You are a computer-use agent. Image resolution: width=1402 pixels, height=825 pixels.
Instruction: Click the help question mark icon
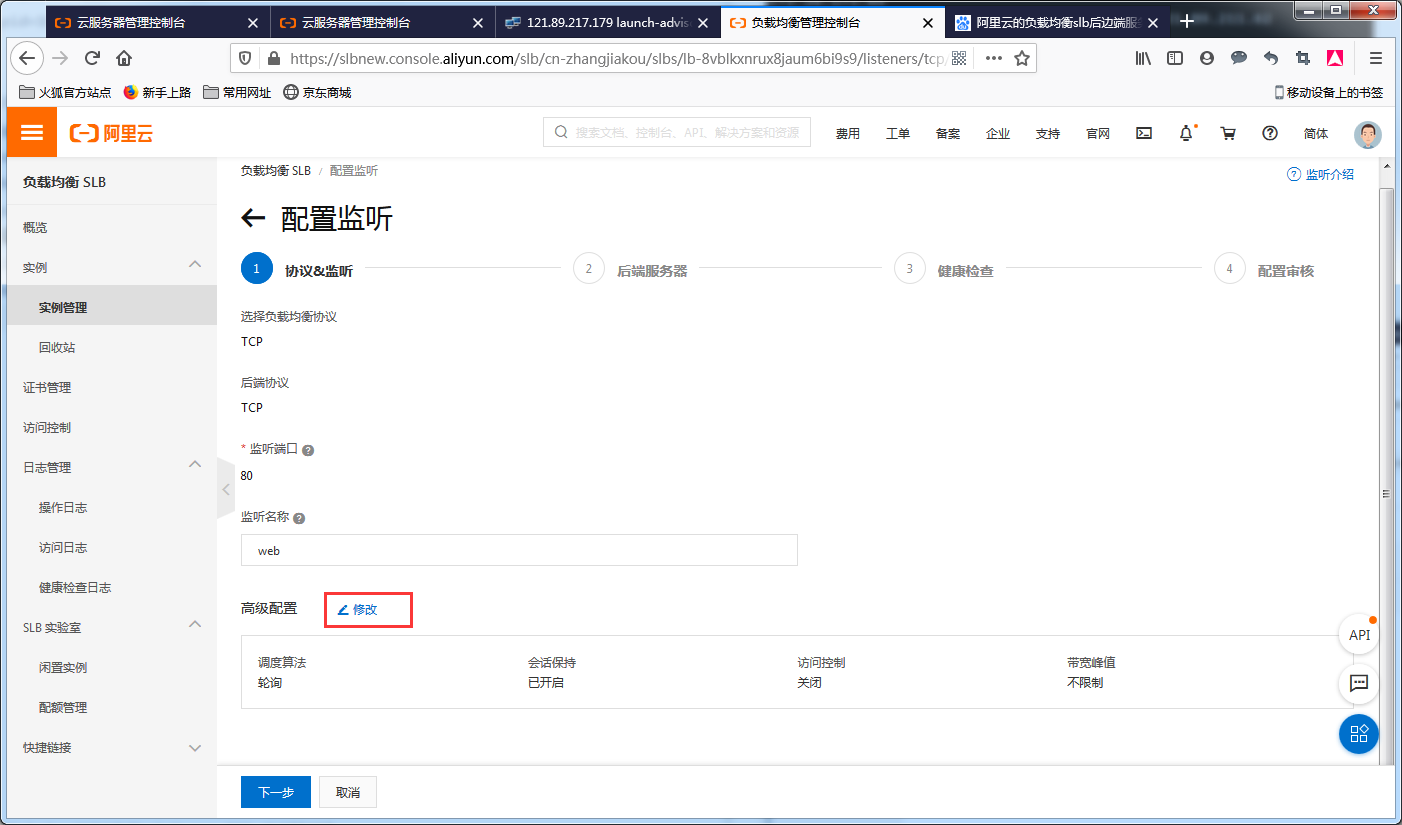pyautogui.click(x=1269, y=132)
